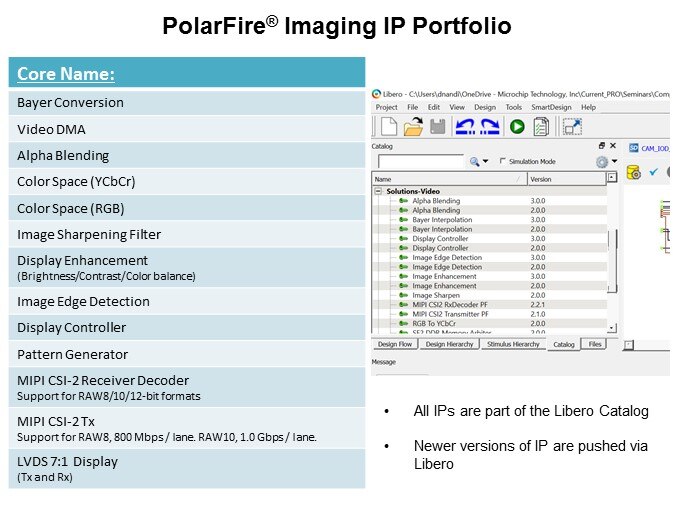Select the Image Sharpen catalog entry
675x506 pixels.
pyautogui.click(x=435, y=295)
